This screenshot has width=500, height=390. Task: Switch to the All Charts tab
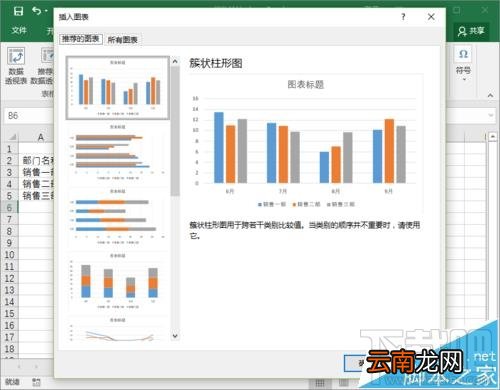pos(122,40)
